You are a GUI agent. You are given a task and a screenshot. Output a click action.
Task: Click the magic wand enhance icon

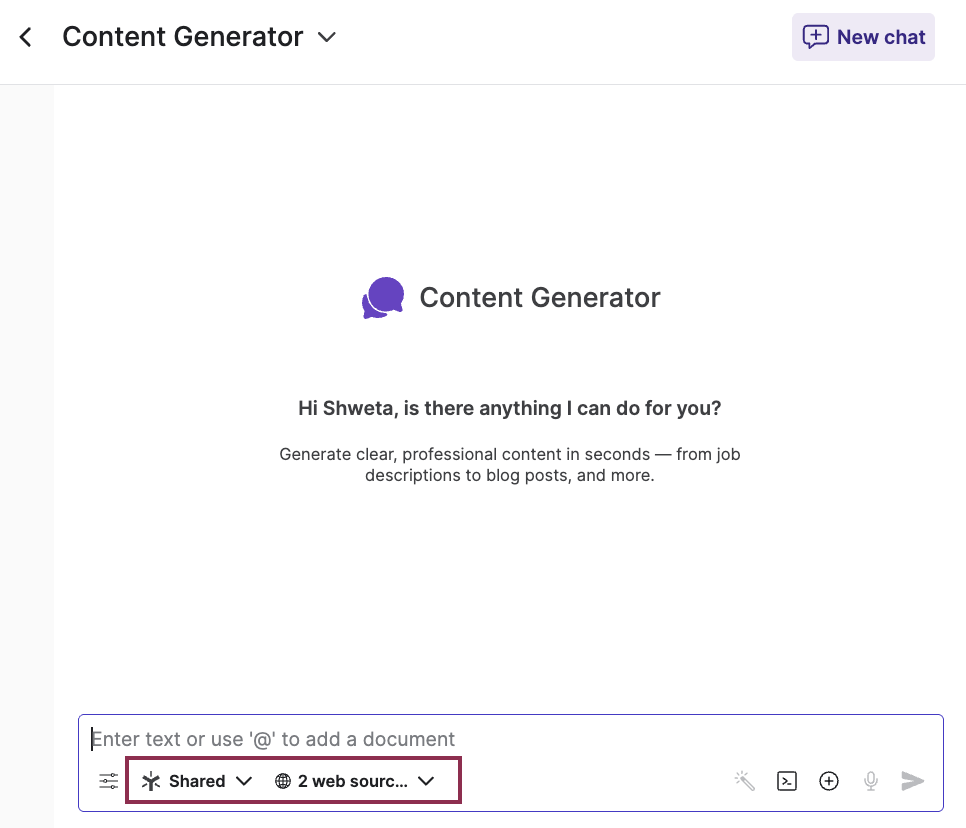point(744,781)
